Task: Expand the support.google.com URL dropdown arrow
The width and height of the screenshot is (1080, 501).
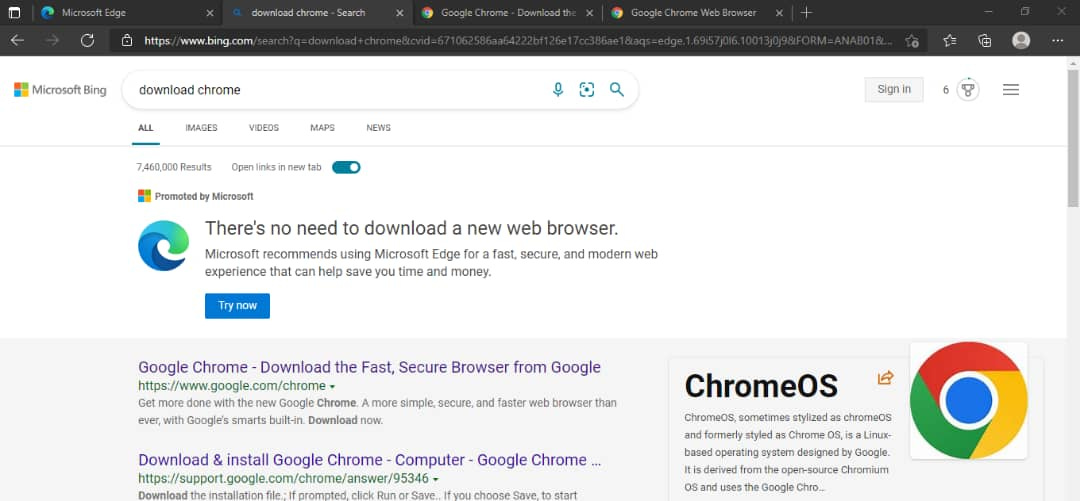Action: (436, 479)
